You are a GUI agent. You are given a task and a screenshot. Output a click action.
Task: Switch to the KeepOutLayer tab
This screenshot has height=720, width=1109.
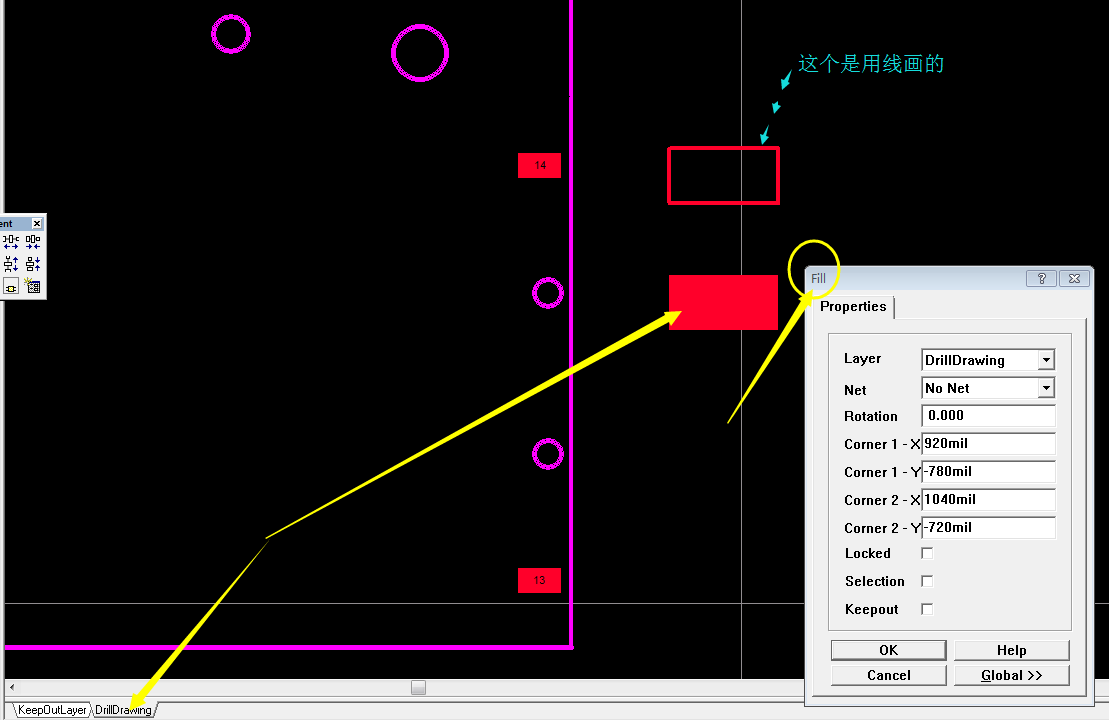pyautogui.click(x=52, y=710)
